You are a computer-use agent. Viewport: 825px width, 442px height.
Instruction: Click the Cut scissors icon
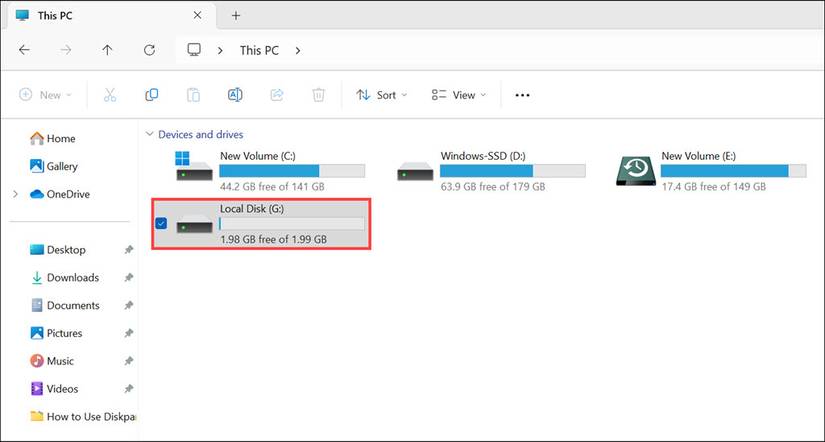click(x=109, y=95)
